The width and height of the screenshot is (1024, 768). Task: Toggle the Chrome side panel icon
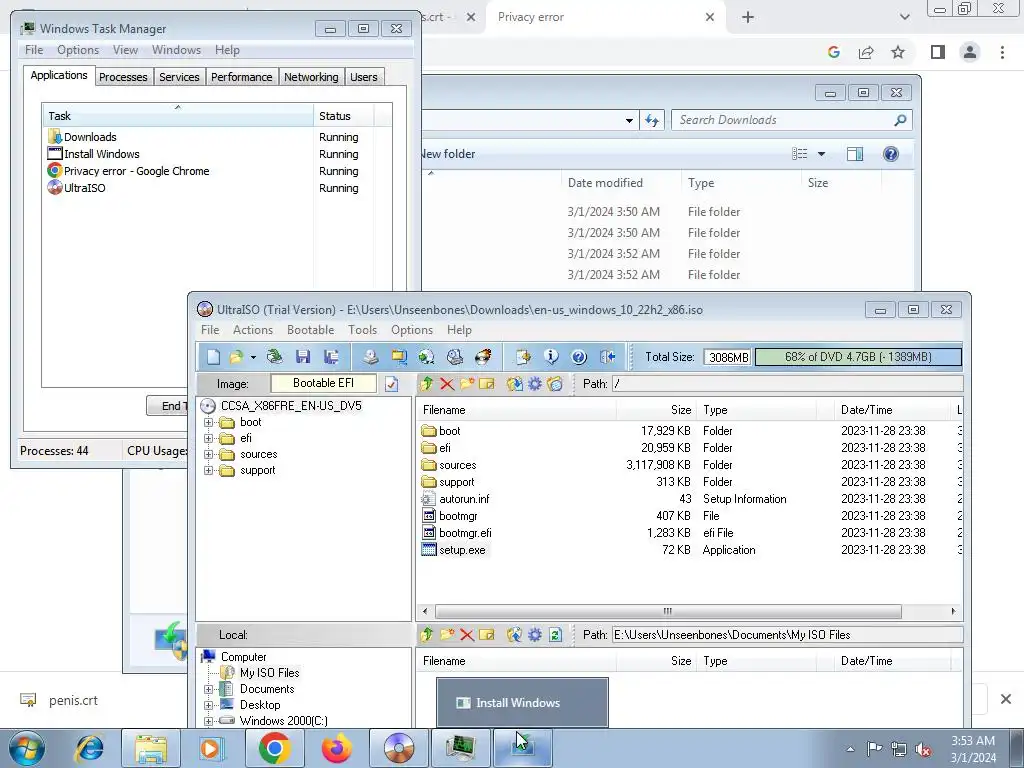tap(938, 52)
